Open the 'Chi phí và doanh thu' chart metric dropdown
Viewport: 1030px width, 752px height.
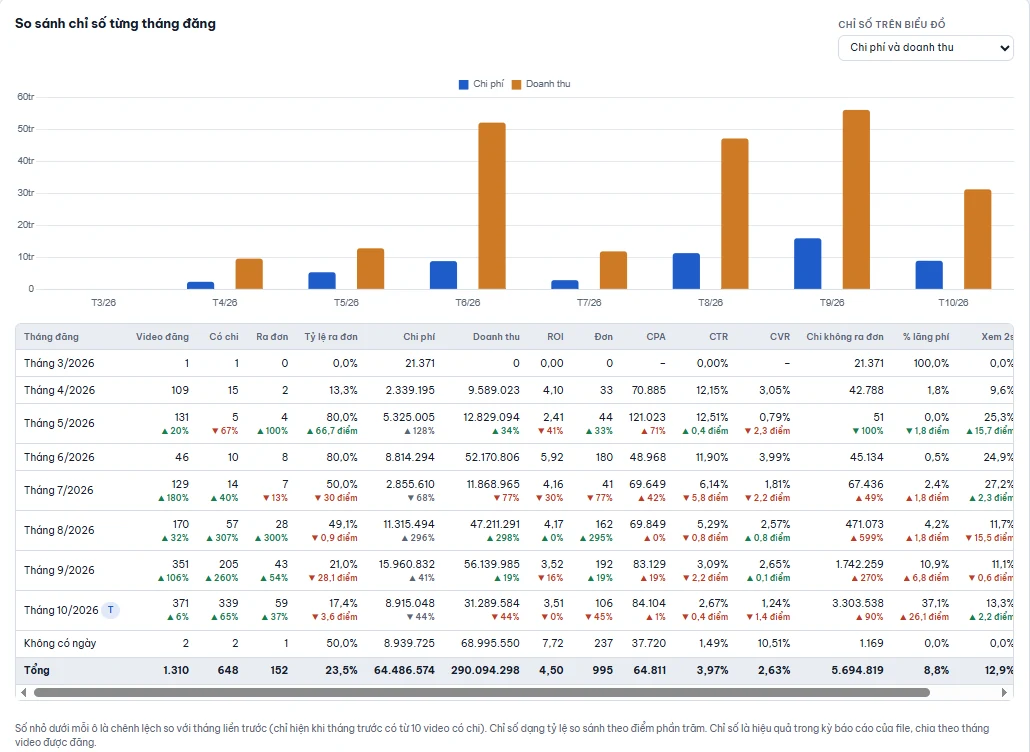tap(925, 48)
